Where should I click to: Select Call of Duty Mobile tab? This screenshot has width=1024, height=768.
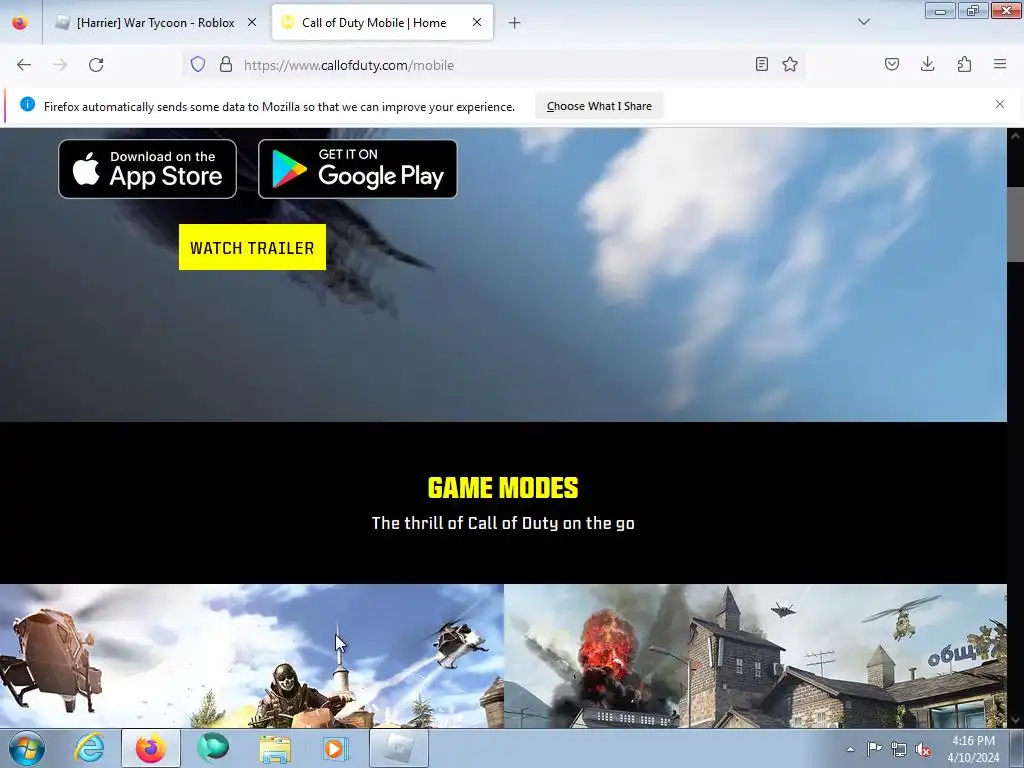point(382,23)
